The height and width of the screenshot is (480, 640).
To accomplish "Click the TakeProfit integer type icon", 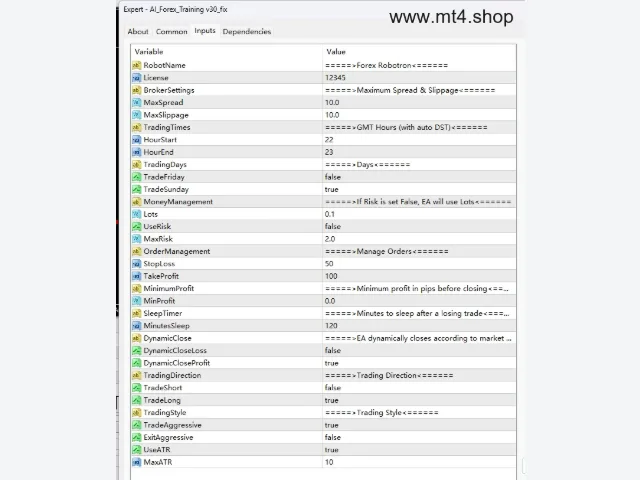I will tap(136, 276).
